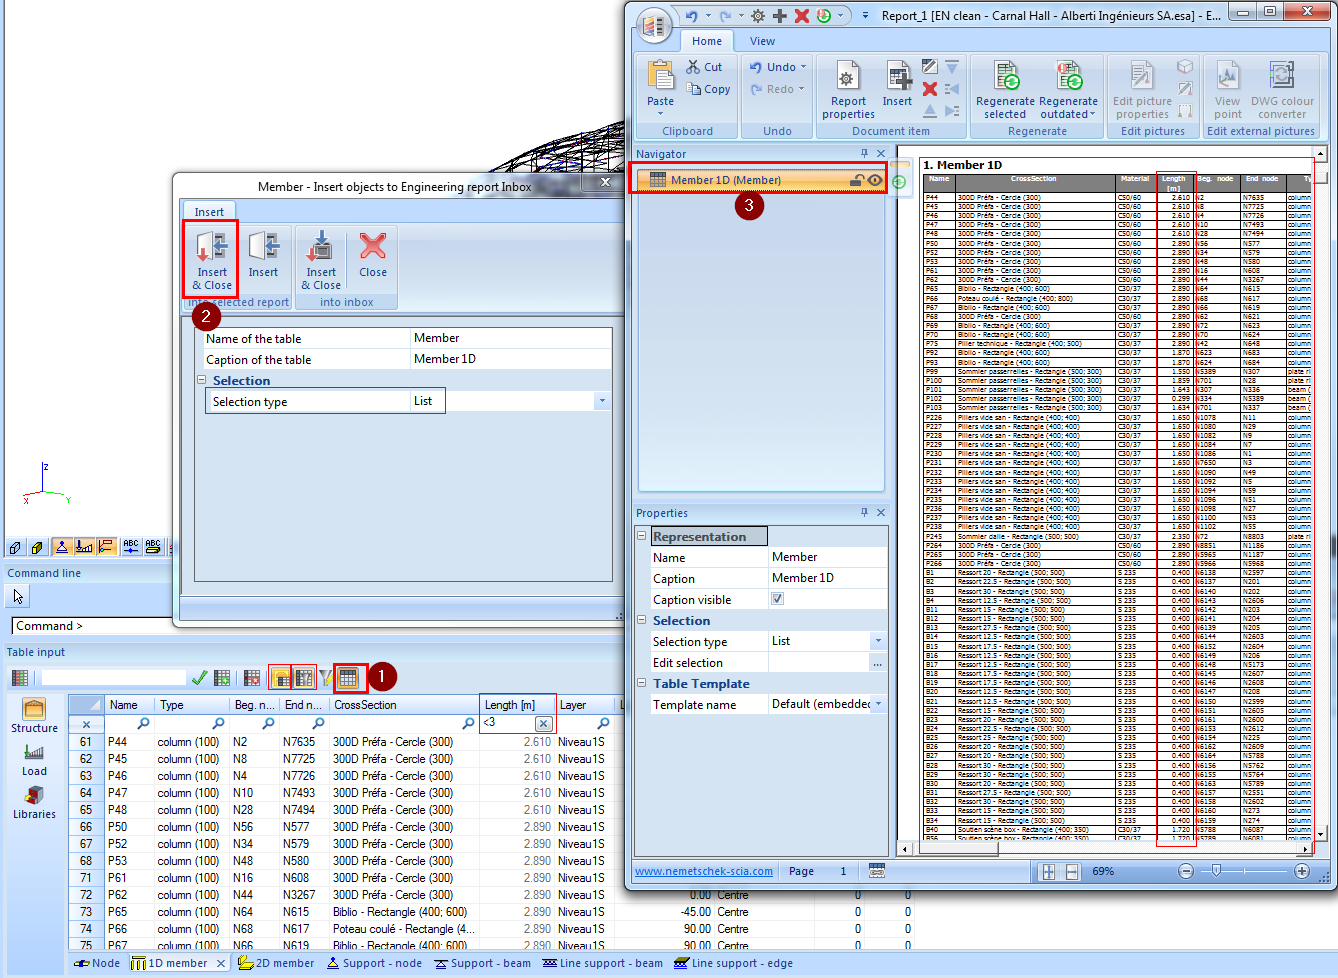
Task: Click the Edit selection ellipsis button
Action: 877,663
